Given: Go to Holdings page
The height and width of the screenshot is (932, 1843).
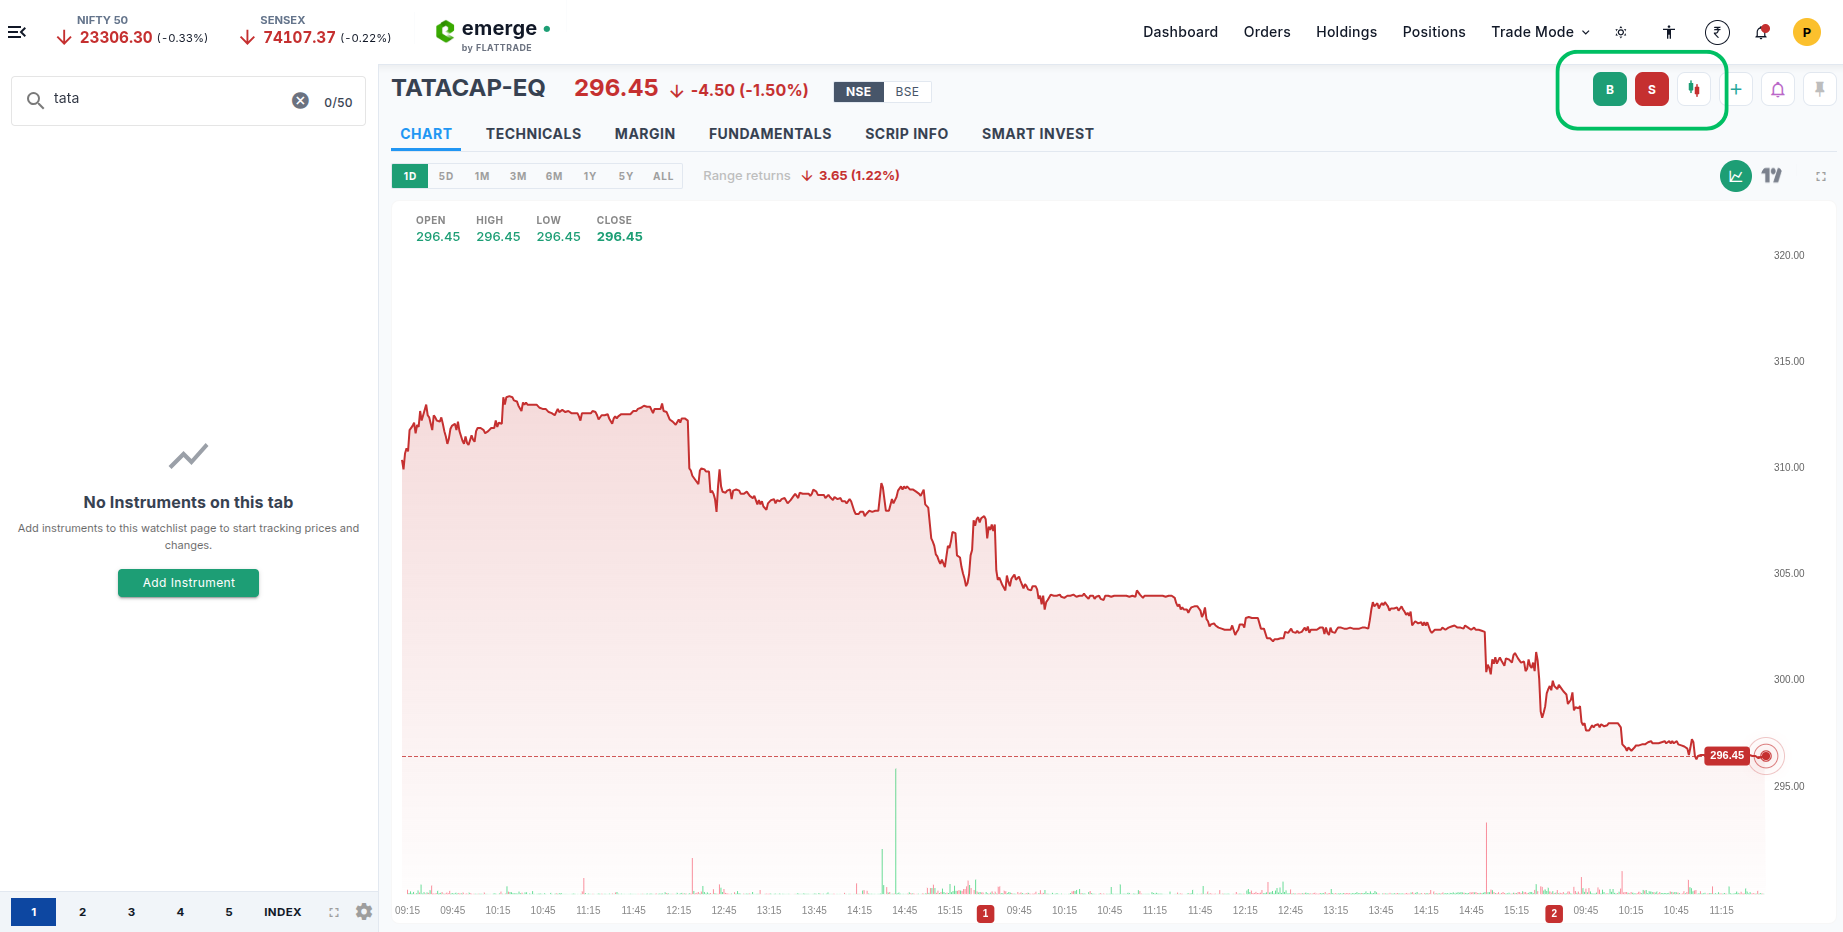Looking at the screenshot, I should pyautogui.click(x=1346, y=32).
